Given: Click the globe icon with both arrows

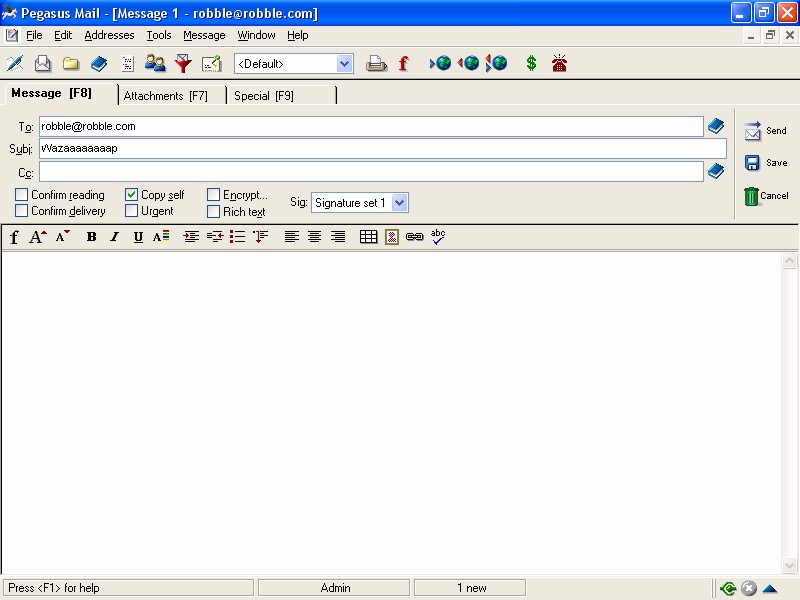Looking at the screenshot, I should tap(496, 63).
